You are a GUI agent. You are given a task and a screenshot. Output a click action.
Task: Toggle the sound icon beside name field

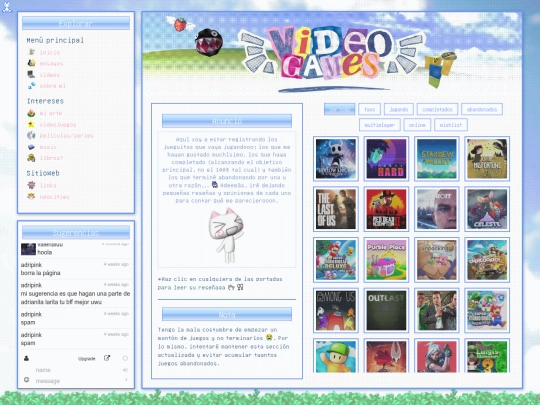(125, 370)
